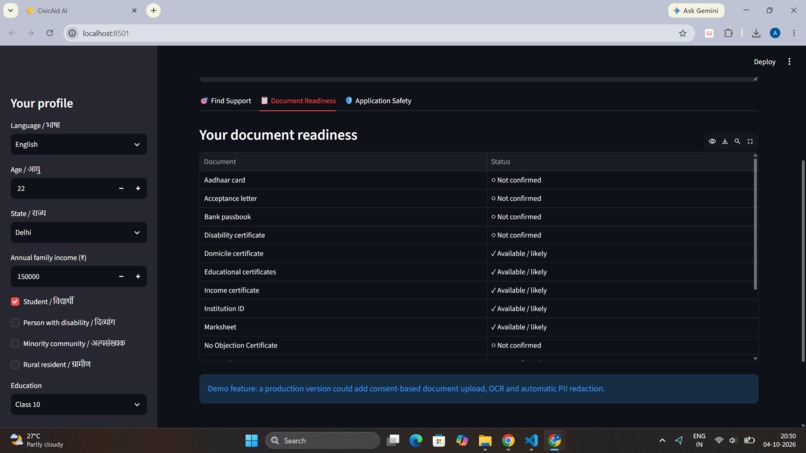Select the No Objection Certificate cell
Screen dimensions: 806x453
pyautogui.click(x=343, y=346)
